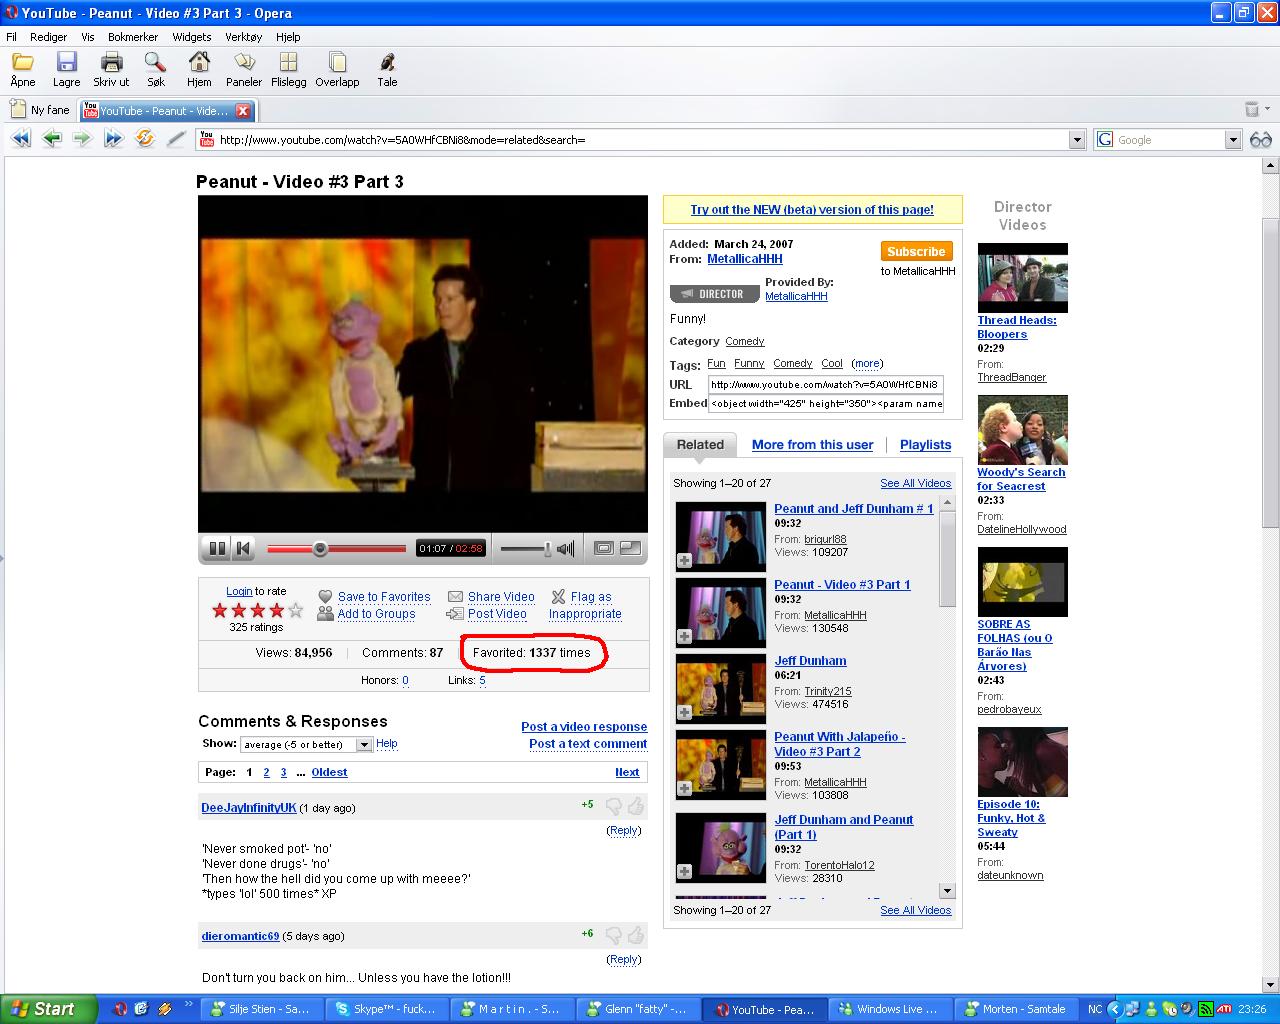Viewport: 1280px width, 1024px height.
Task: Adjust the video volume slider
Action: (526, 548)
